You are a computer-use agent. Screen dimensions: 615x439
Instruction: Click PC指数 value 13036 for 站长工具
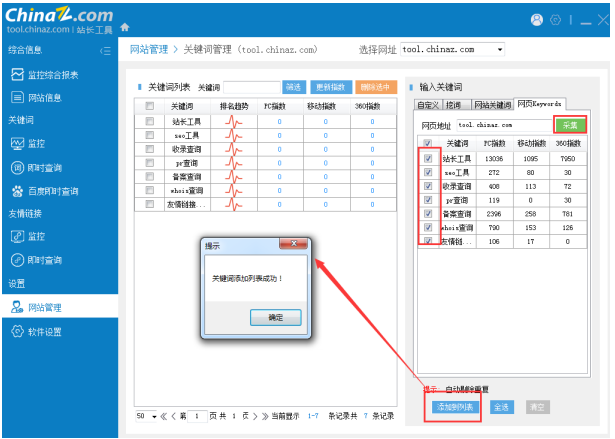click(494, 159)
